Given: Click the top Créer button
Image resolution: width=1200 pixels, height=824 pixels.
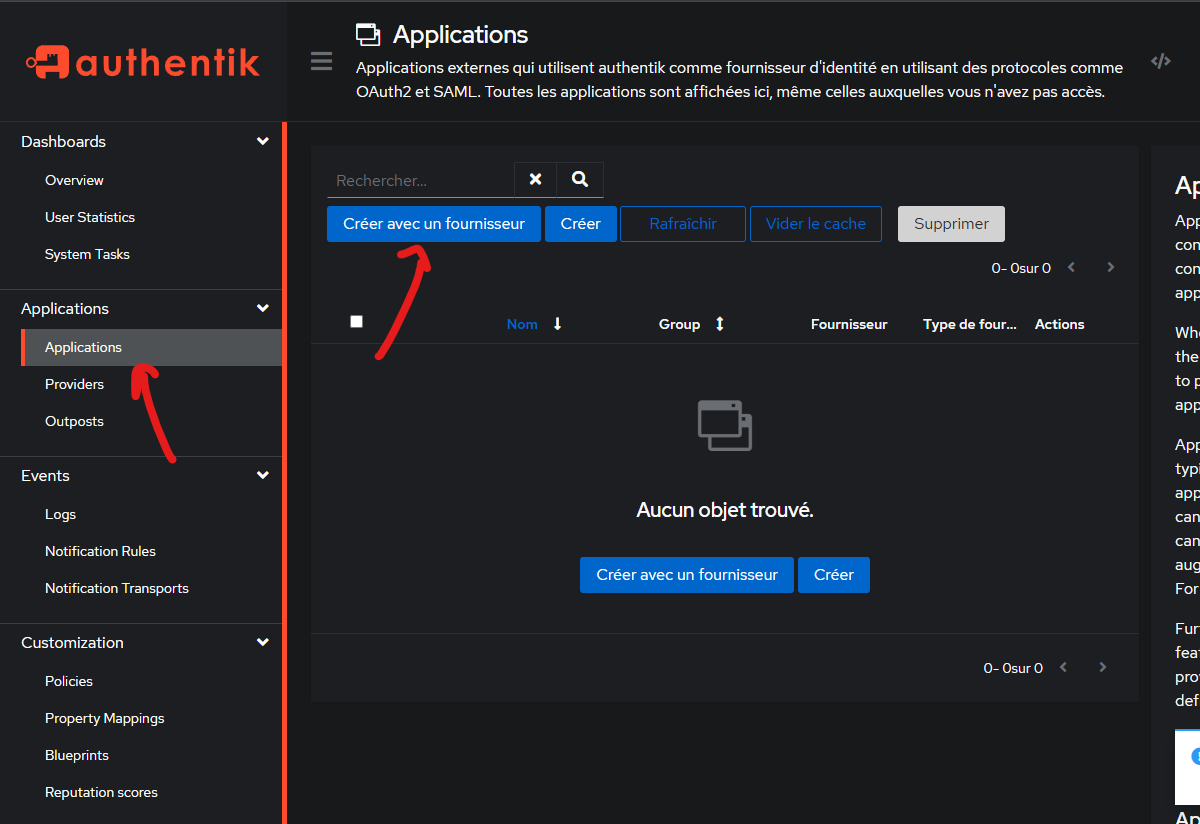Looking at the screenshot, I should pyautogui.click(x=580, y=224).
